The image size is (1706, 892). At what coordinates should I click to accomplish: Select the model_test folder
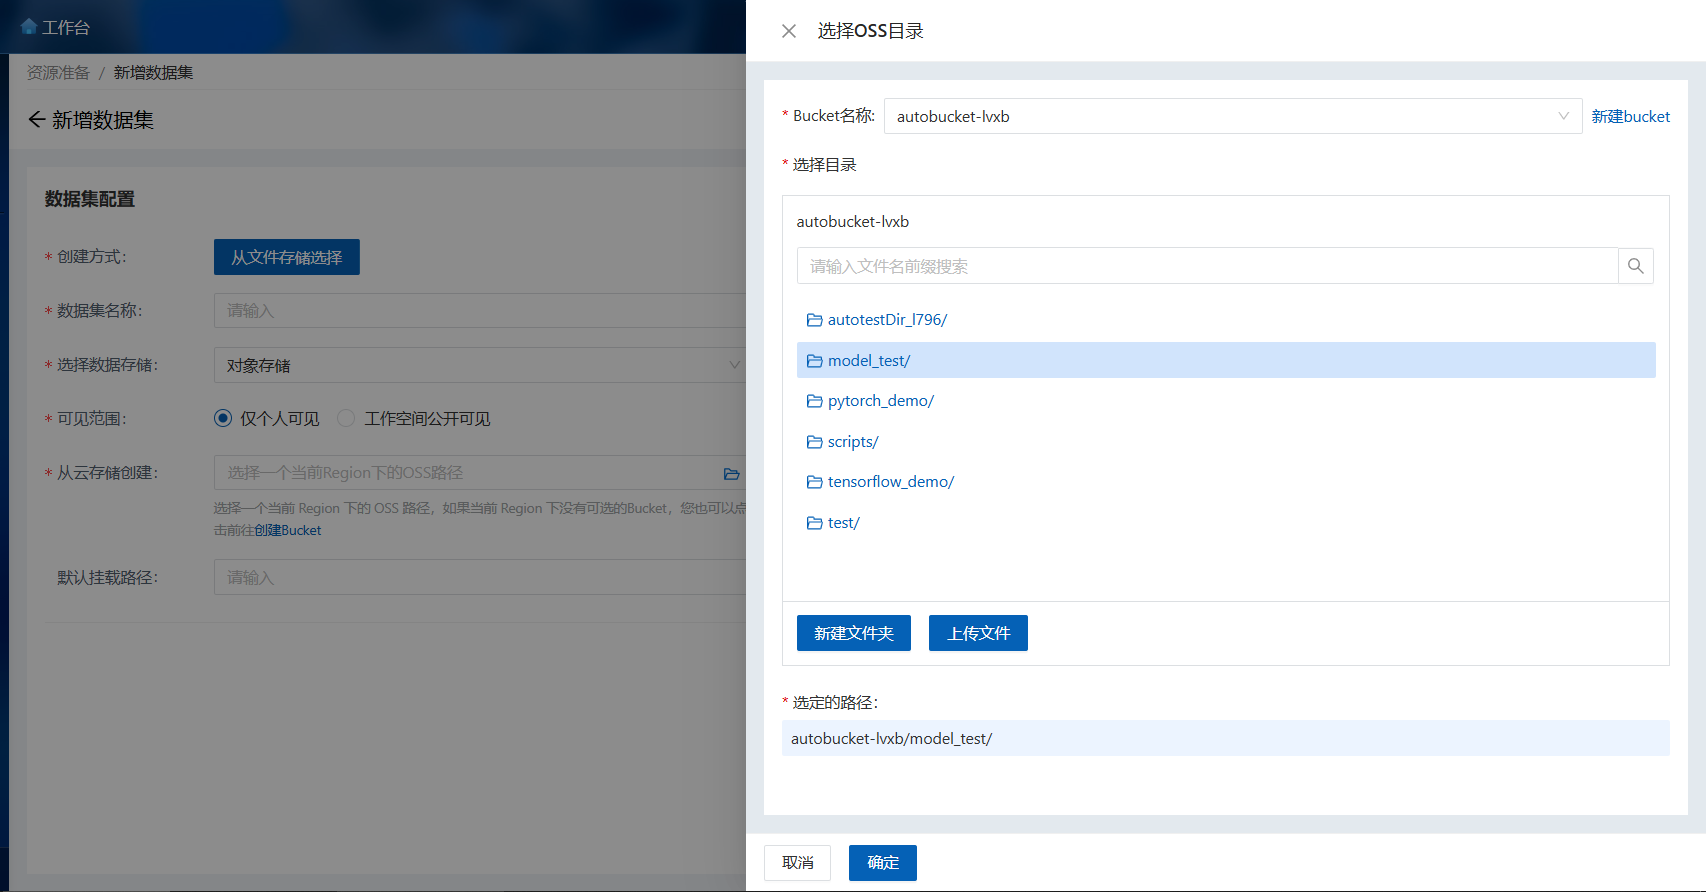pos(868,361)
